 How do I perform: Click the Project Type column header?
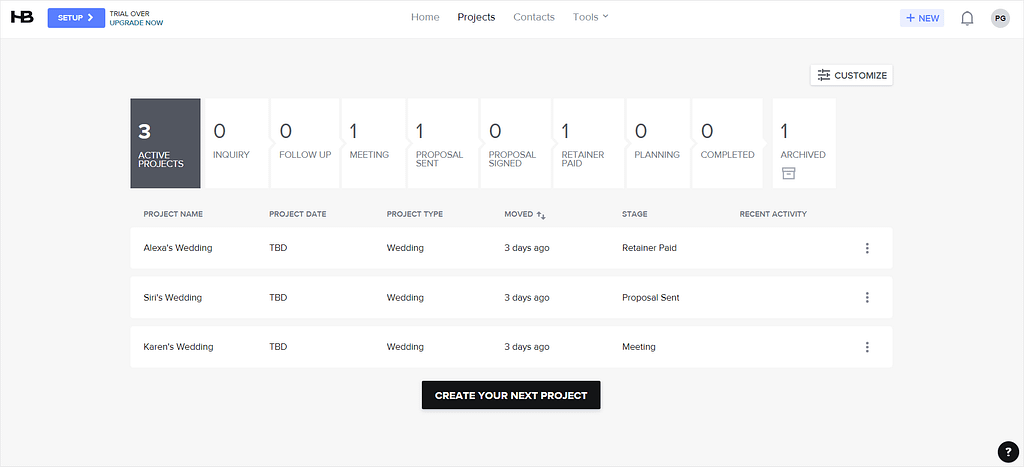(x=415, y=214)
